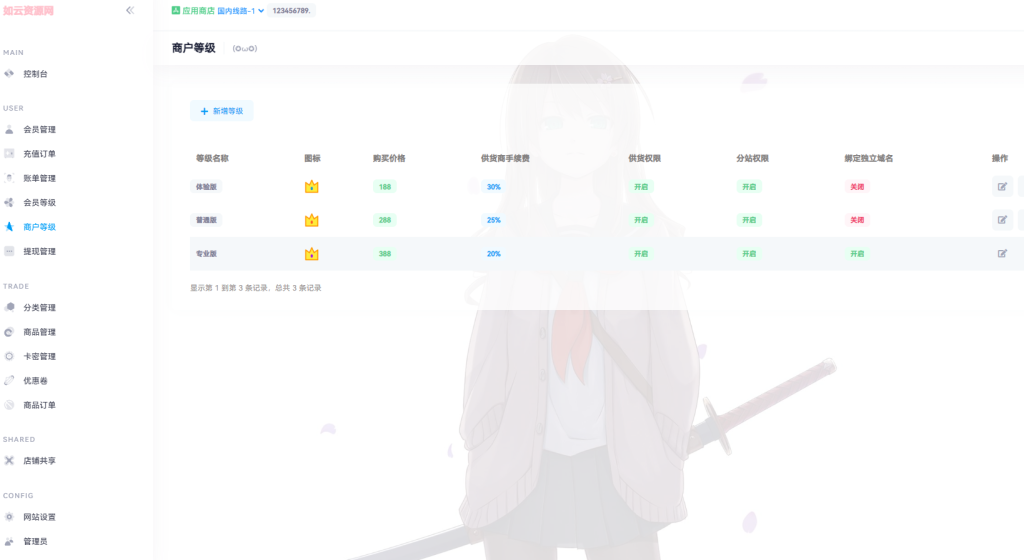Click the gear icon beside 网站设置
This screenshot has height=560, width=1024.
(9, 517)
